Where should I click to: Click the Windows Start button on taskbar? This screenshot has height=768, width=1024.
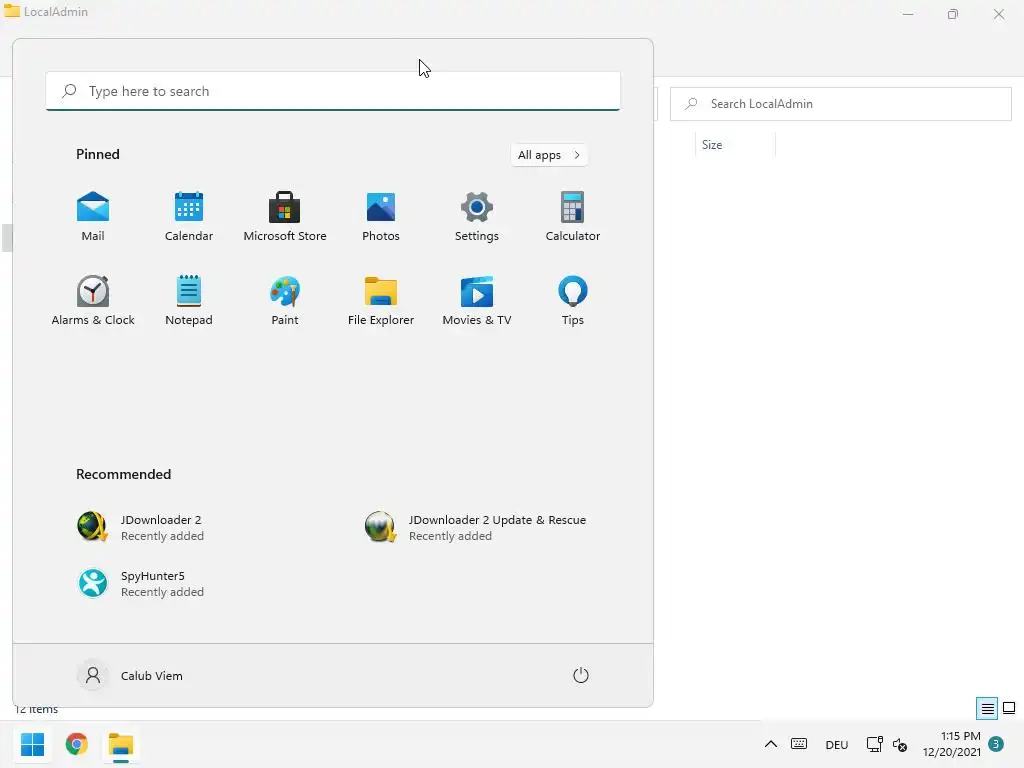(x=32, y=744)
